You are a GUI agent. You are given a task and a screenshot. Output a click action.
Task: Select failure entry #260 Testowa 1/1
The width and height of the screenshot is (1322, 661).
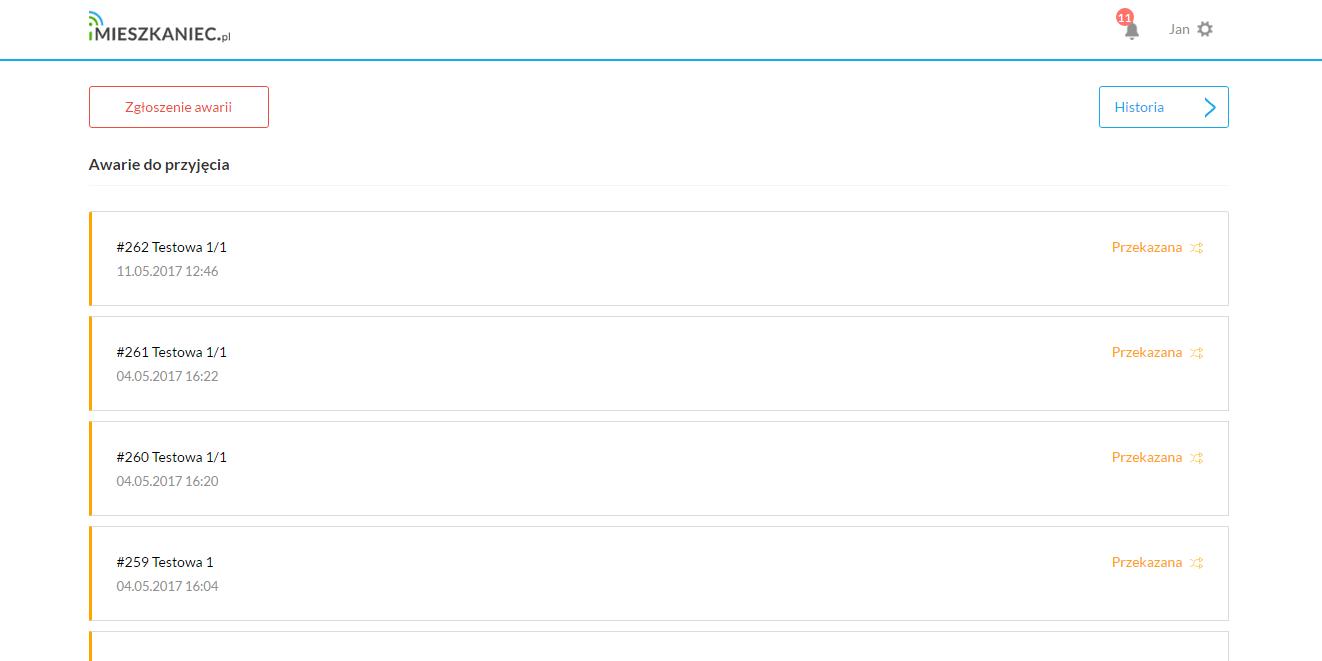[x=172, y=457]
